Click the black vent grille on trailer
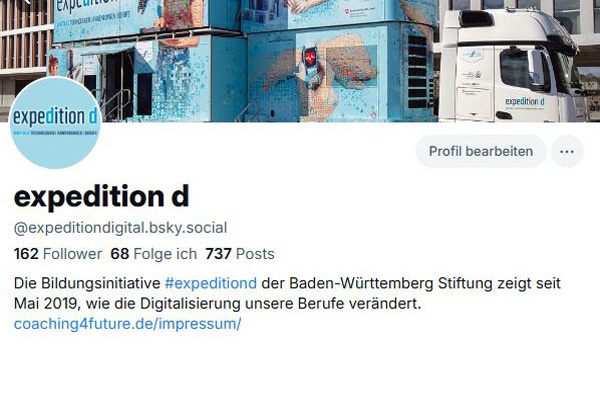The width and height of the screenshot is (600, 400). pyautogui.click(x=417, y=72)
